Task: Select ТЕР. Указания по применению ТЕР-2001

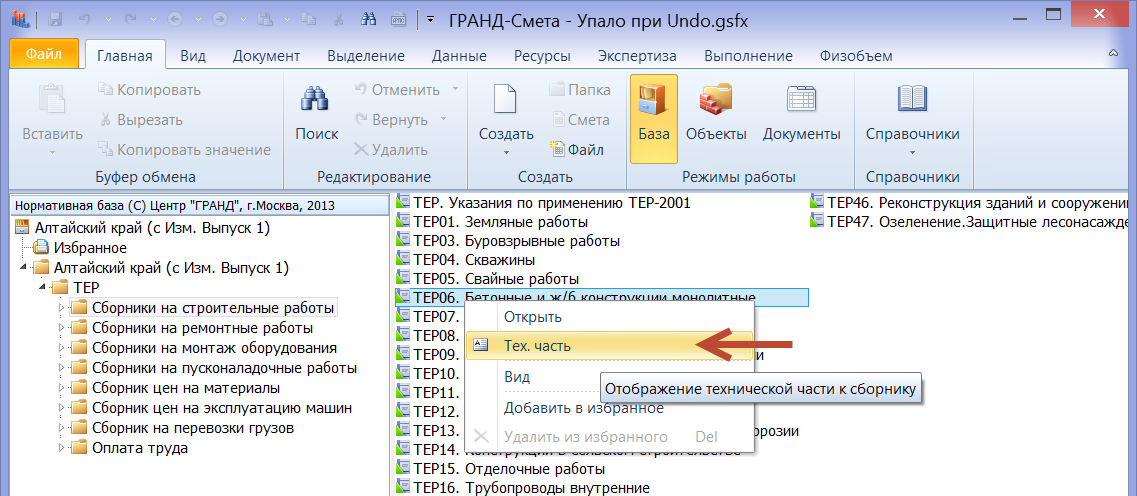Action: (x=542, y=202)
